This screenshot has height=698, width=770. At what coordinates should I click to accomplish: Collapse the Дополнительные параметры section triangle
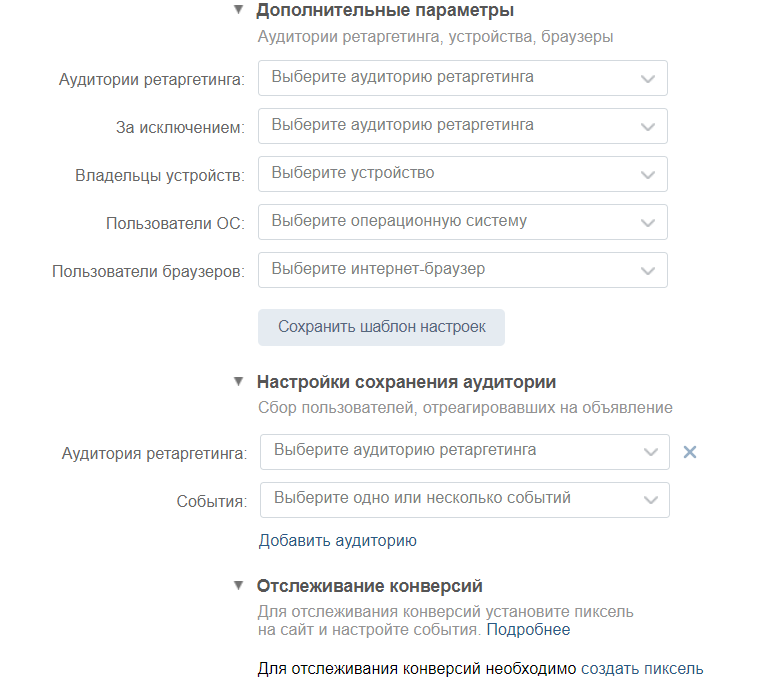[x=238, y=9]
